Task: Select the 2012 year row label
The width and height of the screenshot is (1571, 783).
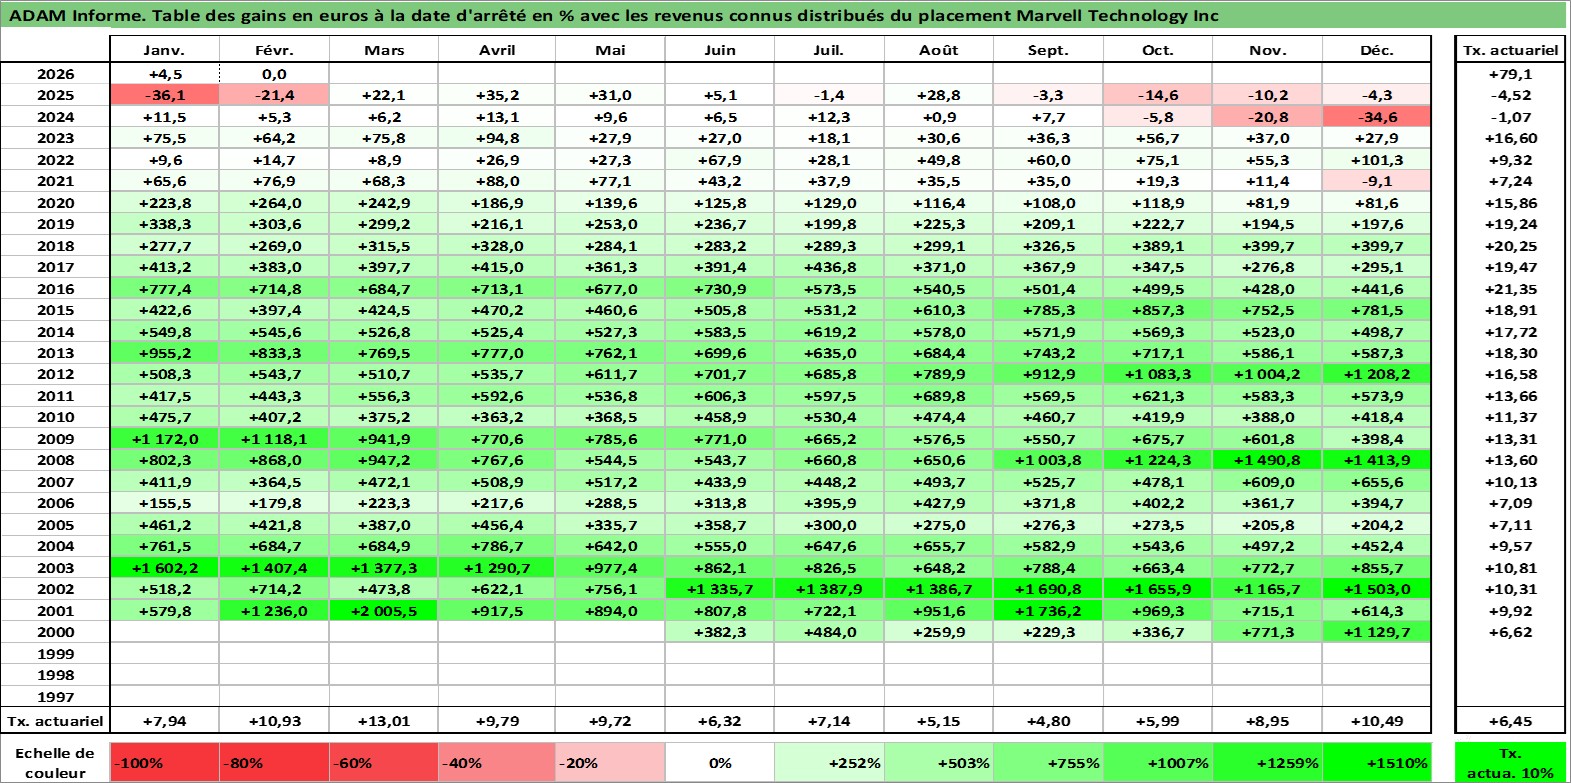Action: coord(55,374)
